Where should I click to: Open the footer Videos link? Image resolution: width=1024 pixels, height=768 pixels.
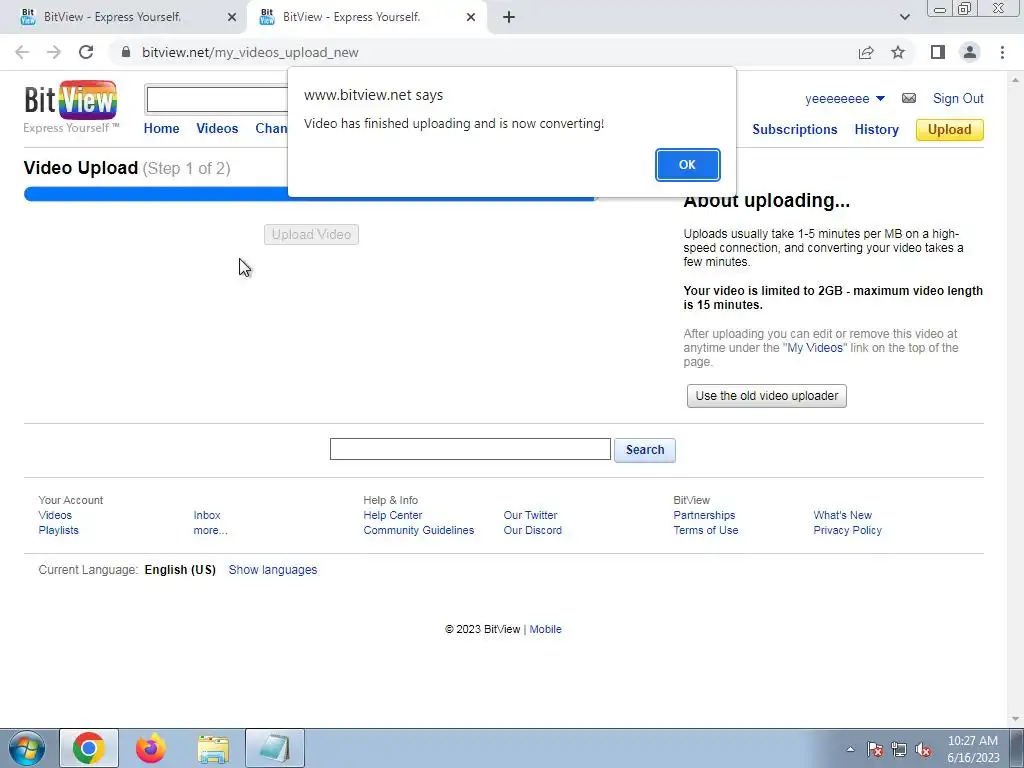pos(55,515)
